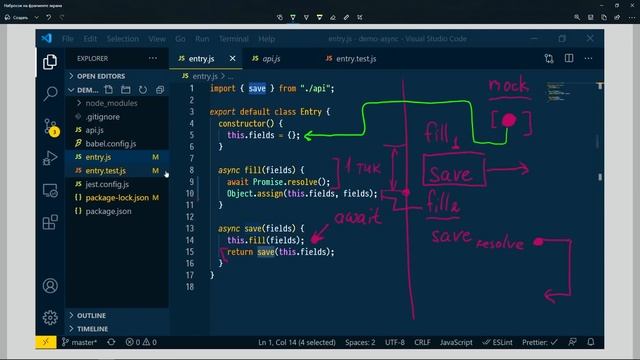Click the remote window indicator in the status bar
Image resolution: width=640 pixels, height=360 pixels.
point(46,342)
